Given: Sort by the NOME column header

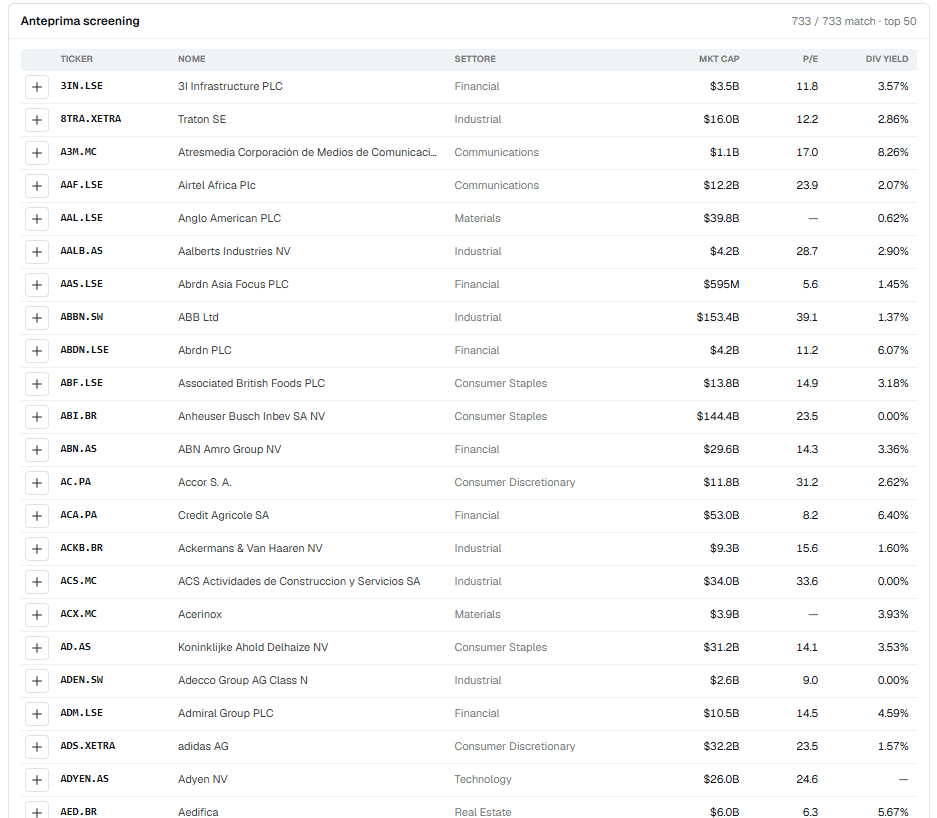Looking at the screenshot, I should (x=191, y=59).
